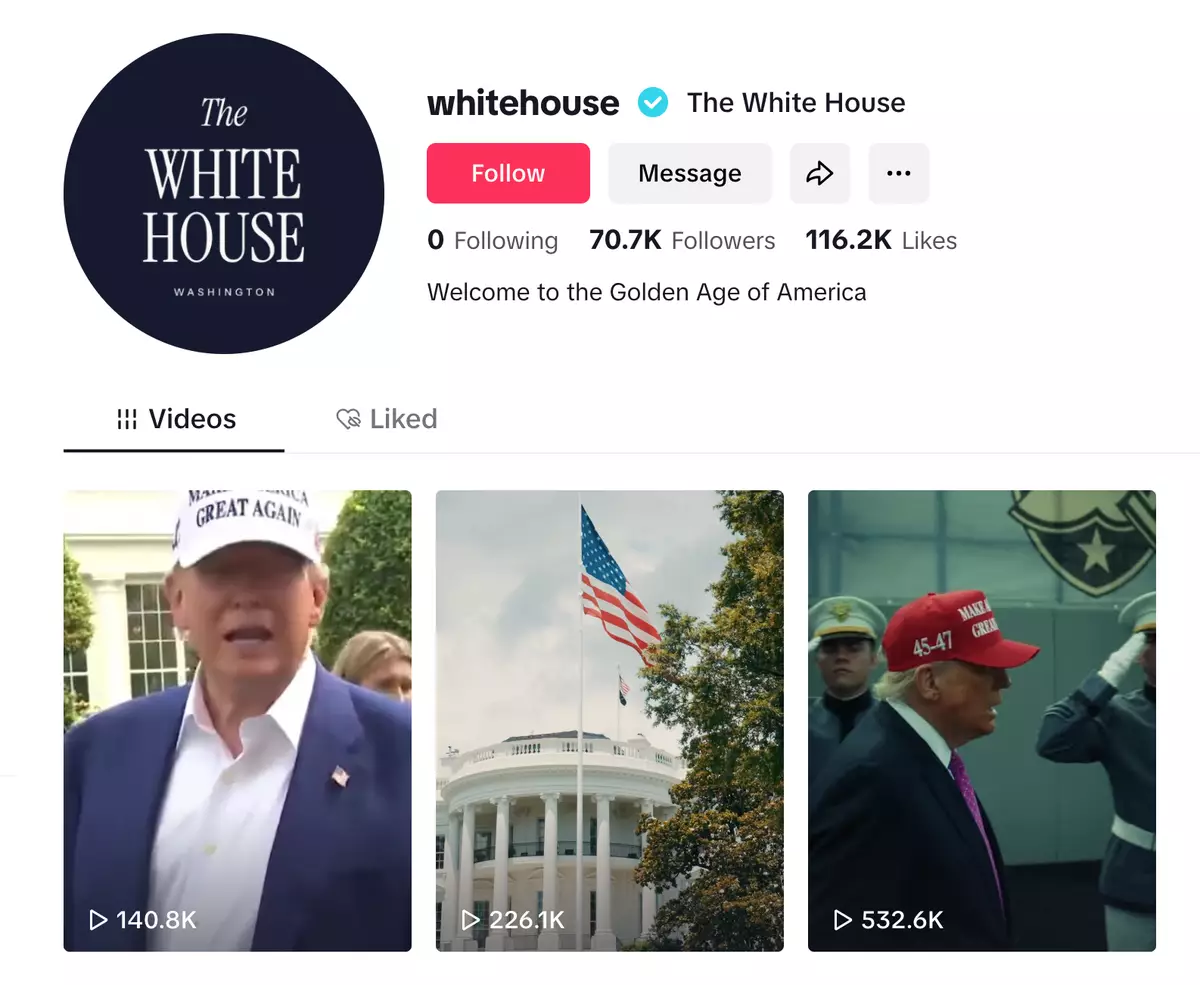Open The White House profile picture
1200x985 pixels.
coord(224,193)
